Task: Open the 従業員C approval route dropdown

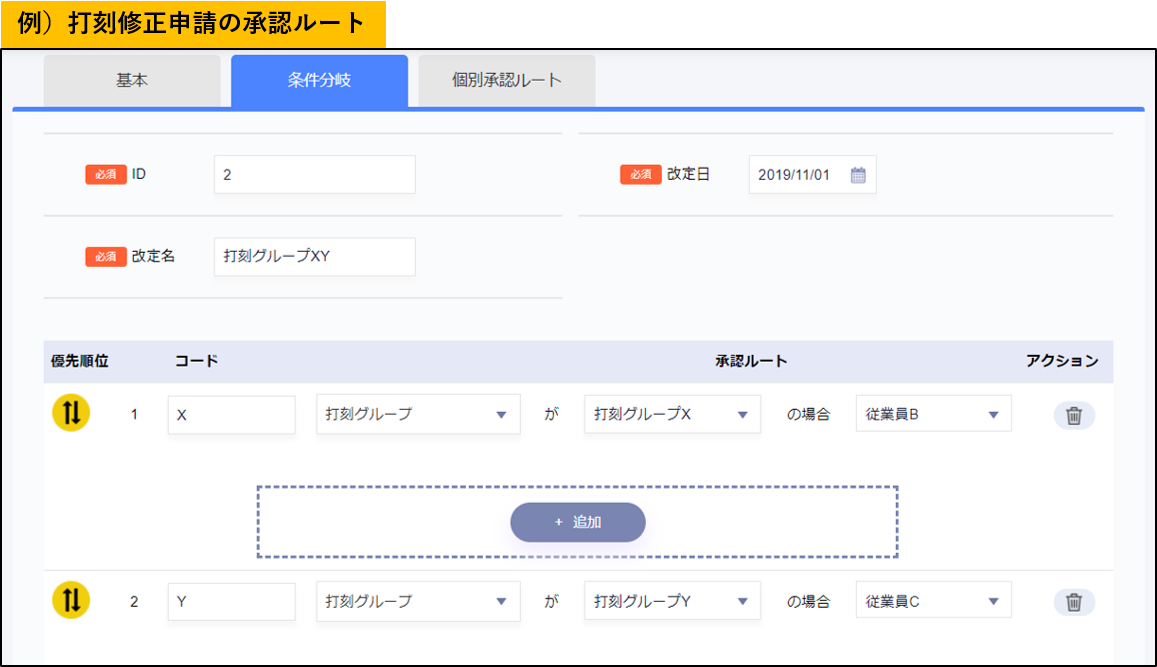Action: tap(933, 602)
